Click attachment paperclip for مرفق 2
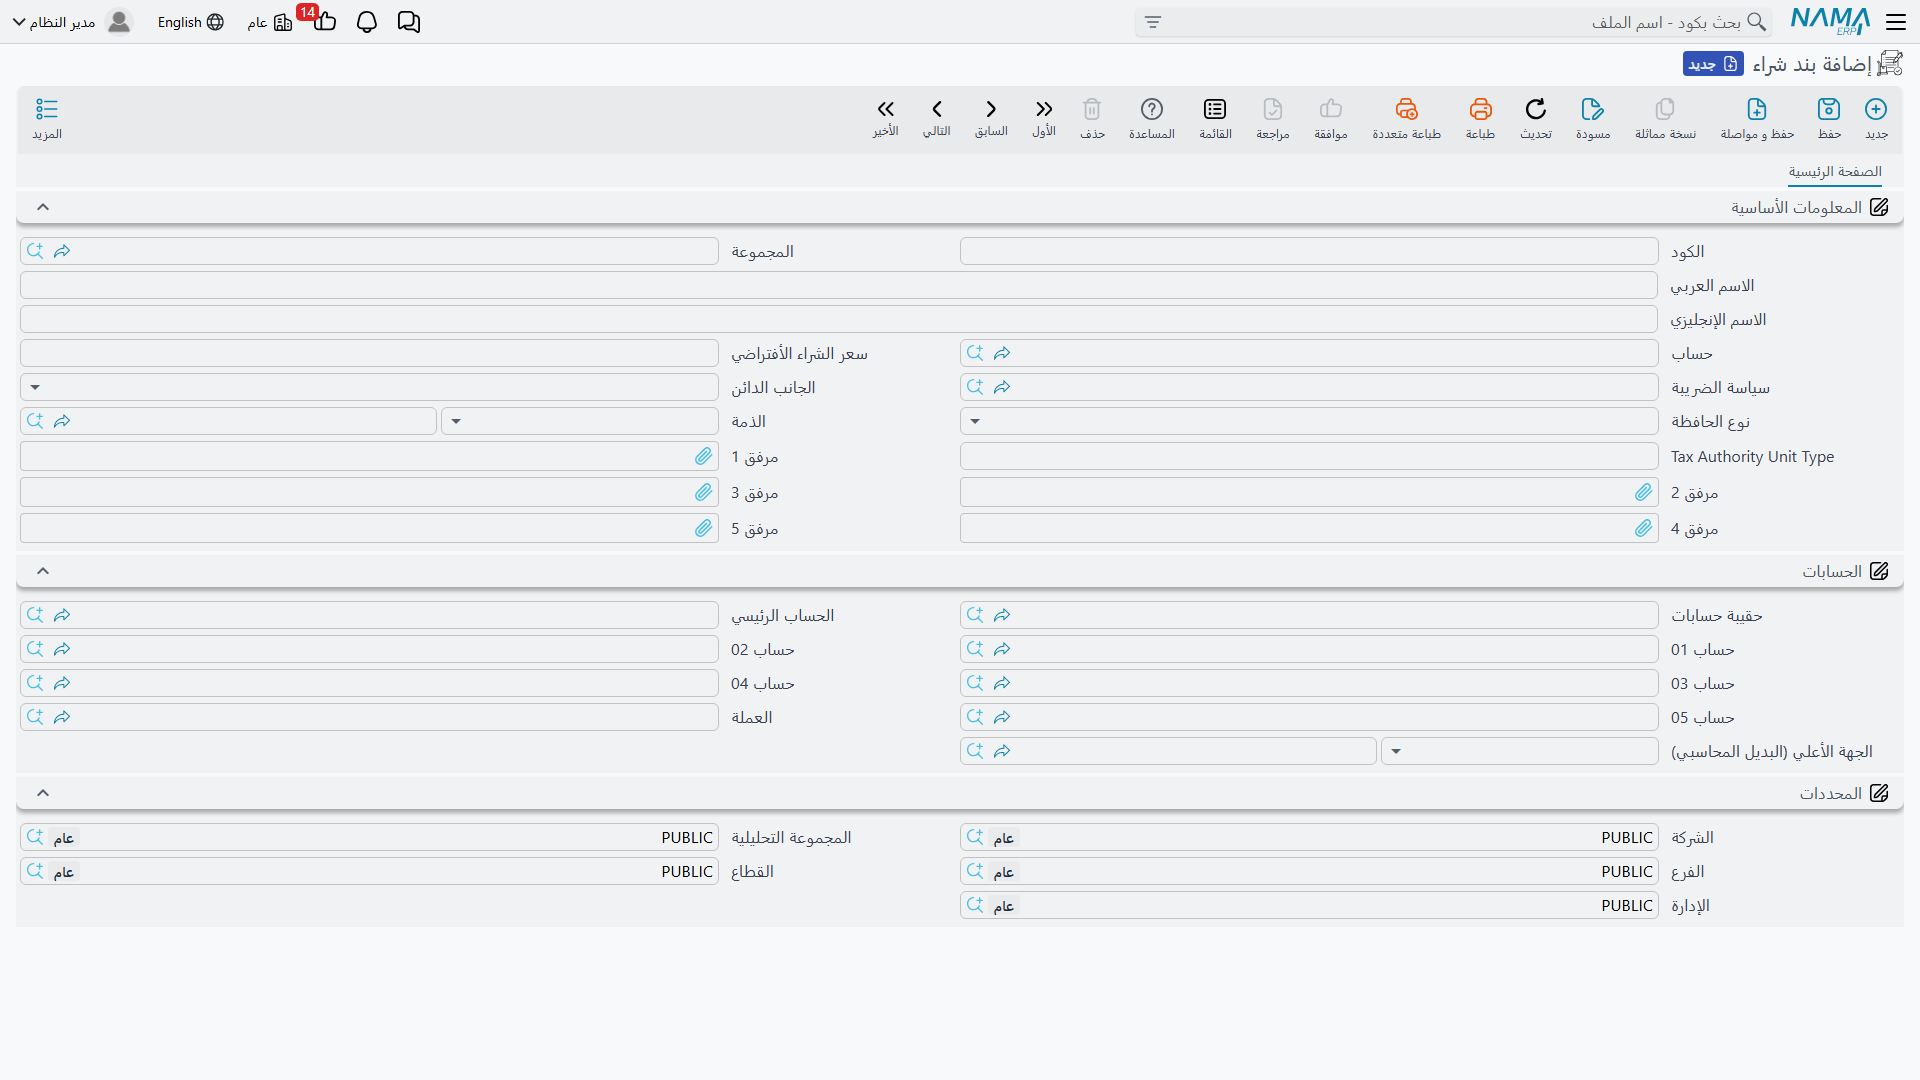 coord(1644,492)
